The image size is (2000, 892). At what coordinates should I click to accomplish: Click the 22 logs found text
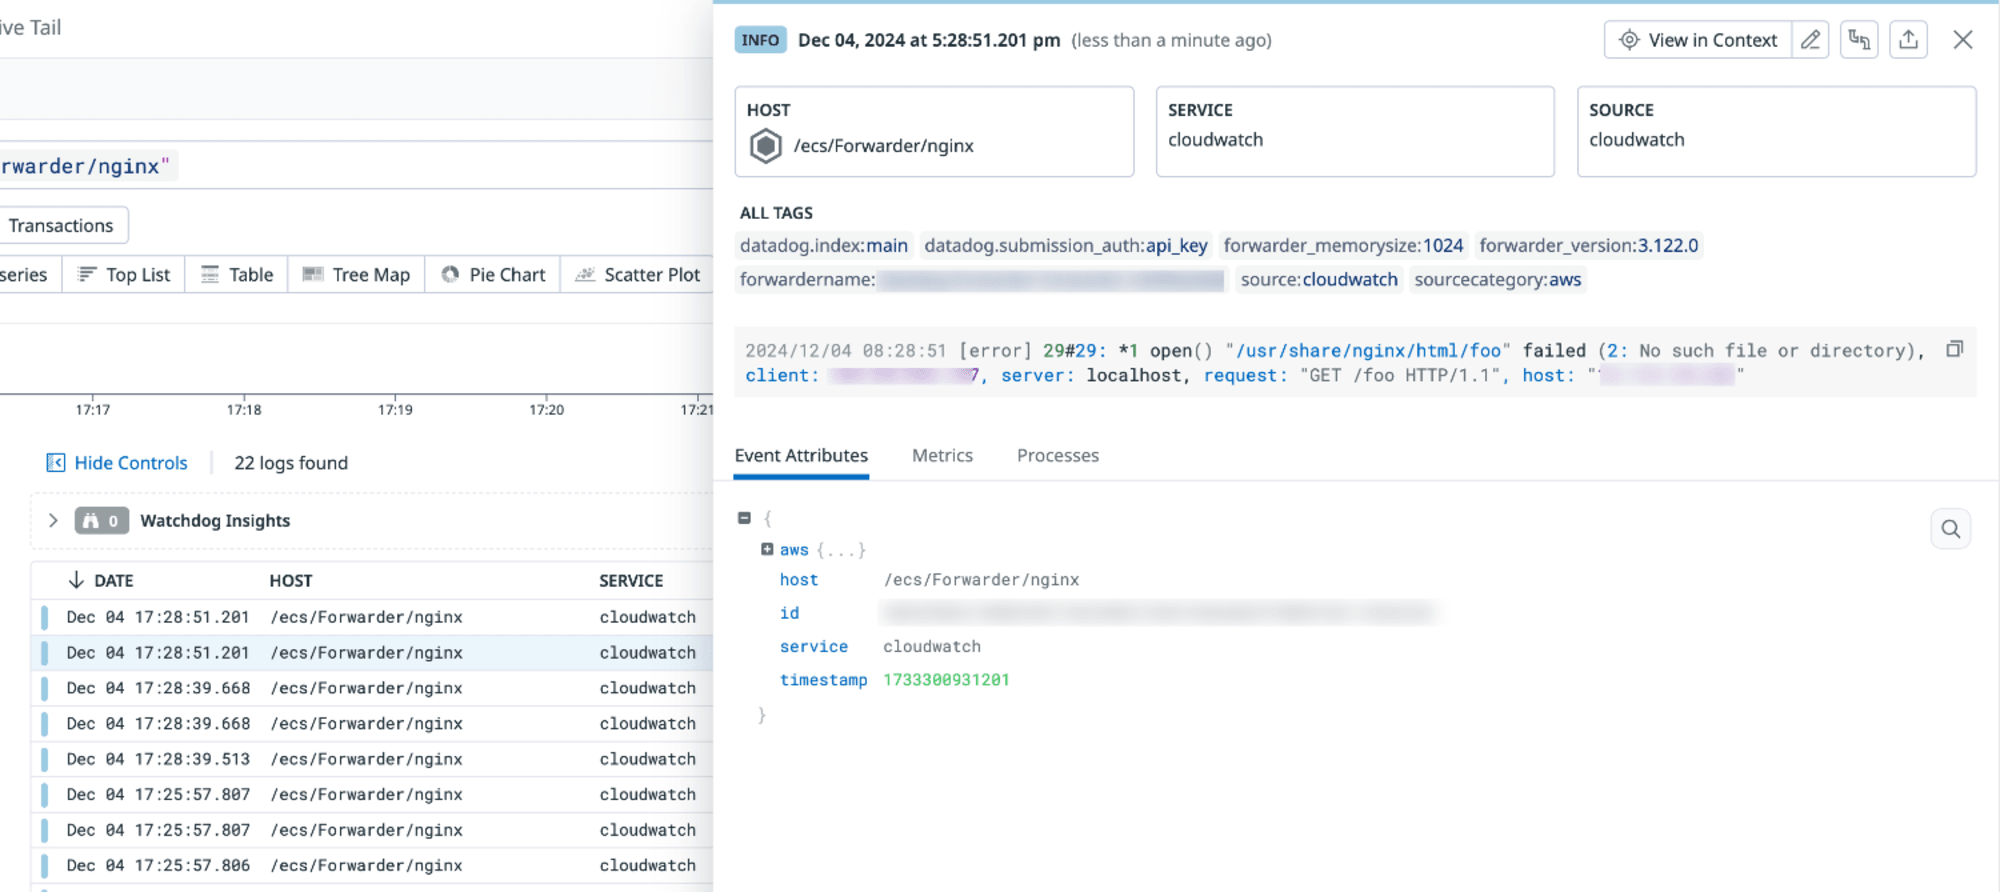[291, 463]
